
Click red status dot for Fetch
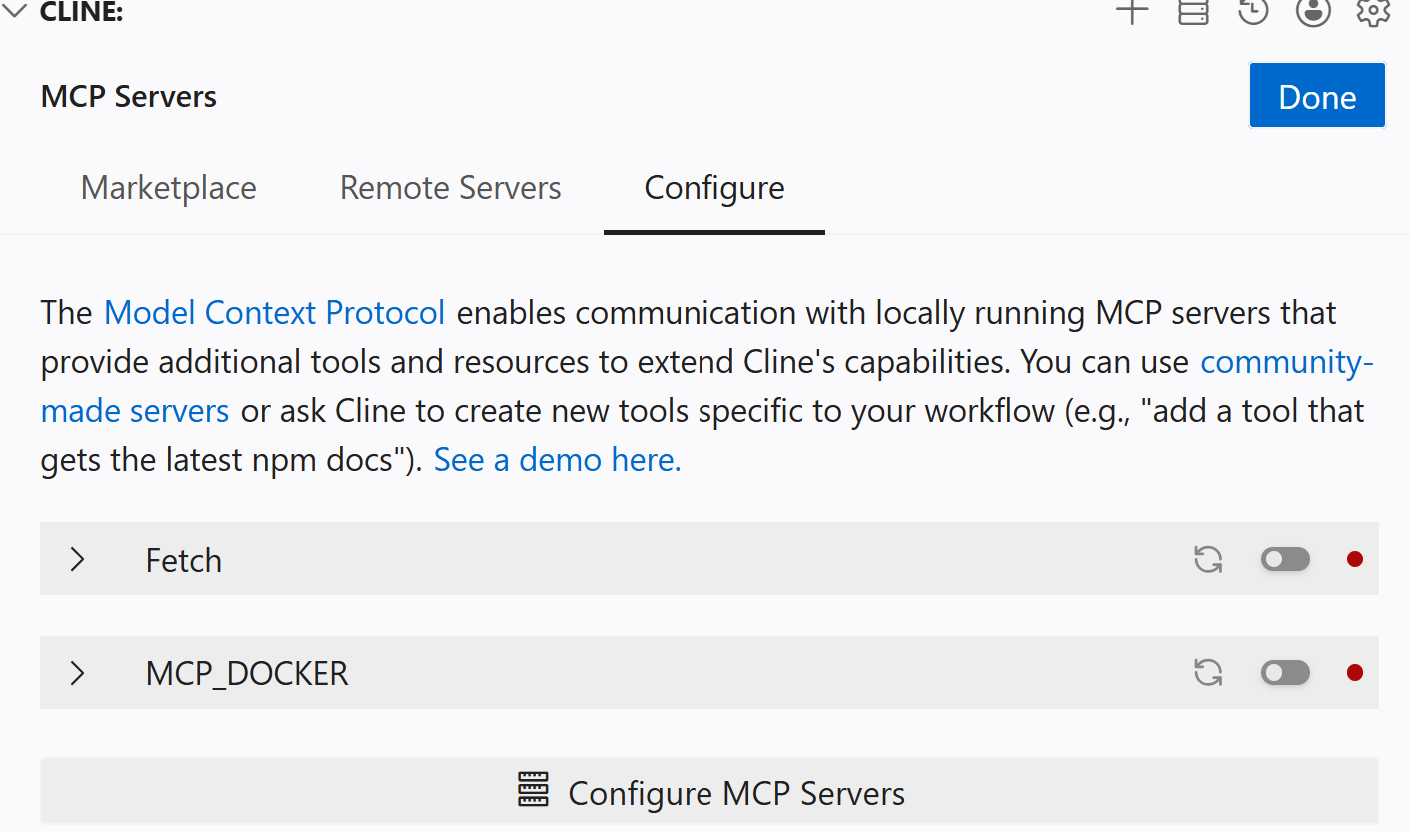[x=1355, y=559]
